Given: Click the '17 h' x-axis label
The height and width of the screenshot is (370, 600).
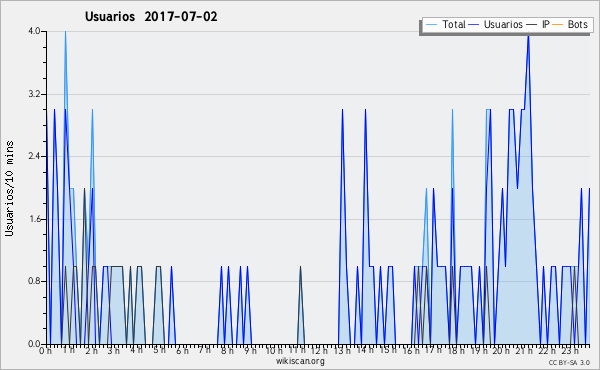Looking at the screenshot, I should point(433,350).
